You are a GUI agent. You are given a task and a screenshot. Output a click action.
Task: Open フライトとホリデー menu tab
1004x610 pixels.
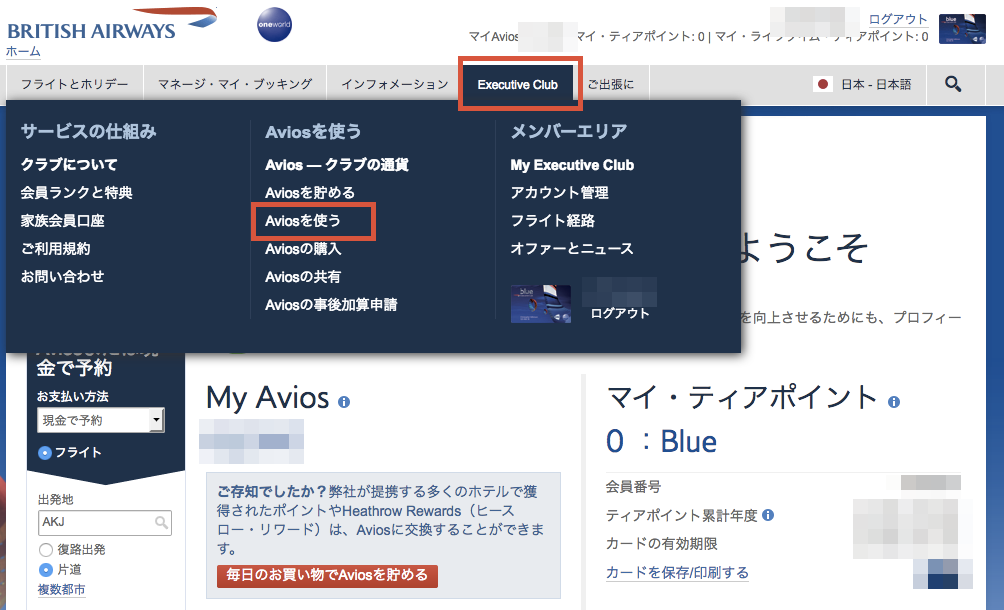coord(74,84)
